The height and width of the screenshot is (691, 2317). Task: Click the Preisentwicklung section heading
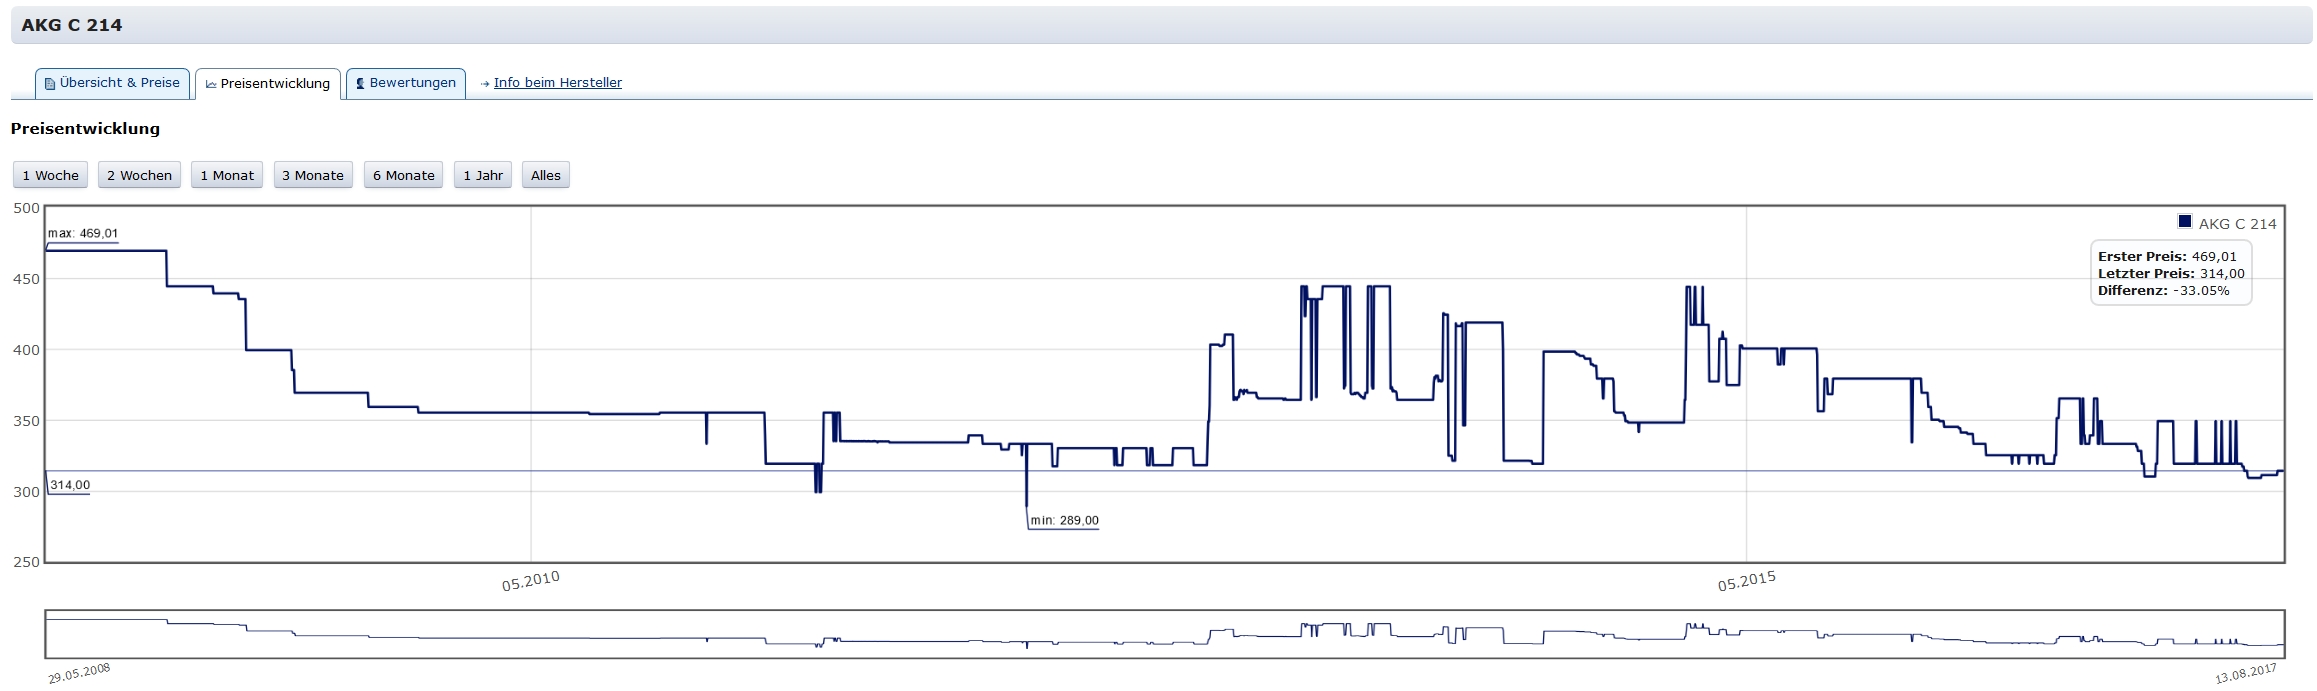[85, 129]
